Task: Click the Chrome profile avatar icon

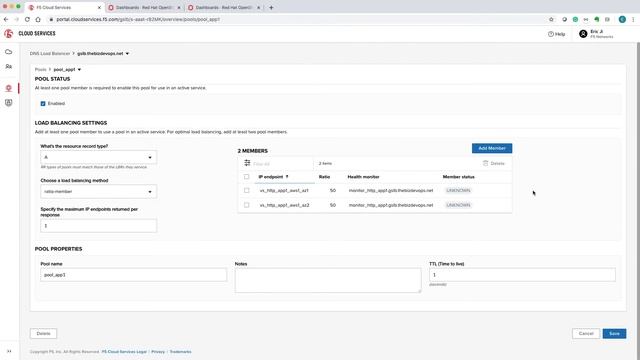Action: point(622,19)
